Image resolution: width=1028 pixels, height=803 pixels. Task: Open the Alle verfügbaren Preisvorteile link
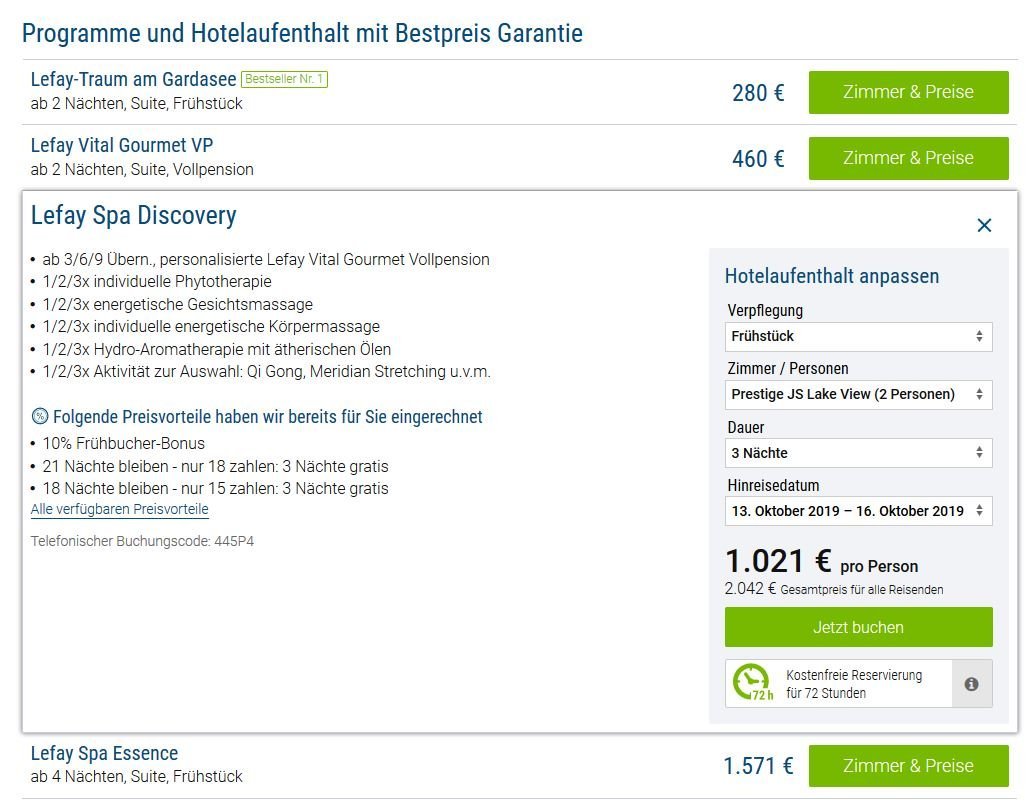pos(120,509)
